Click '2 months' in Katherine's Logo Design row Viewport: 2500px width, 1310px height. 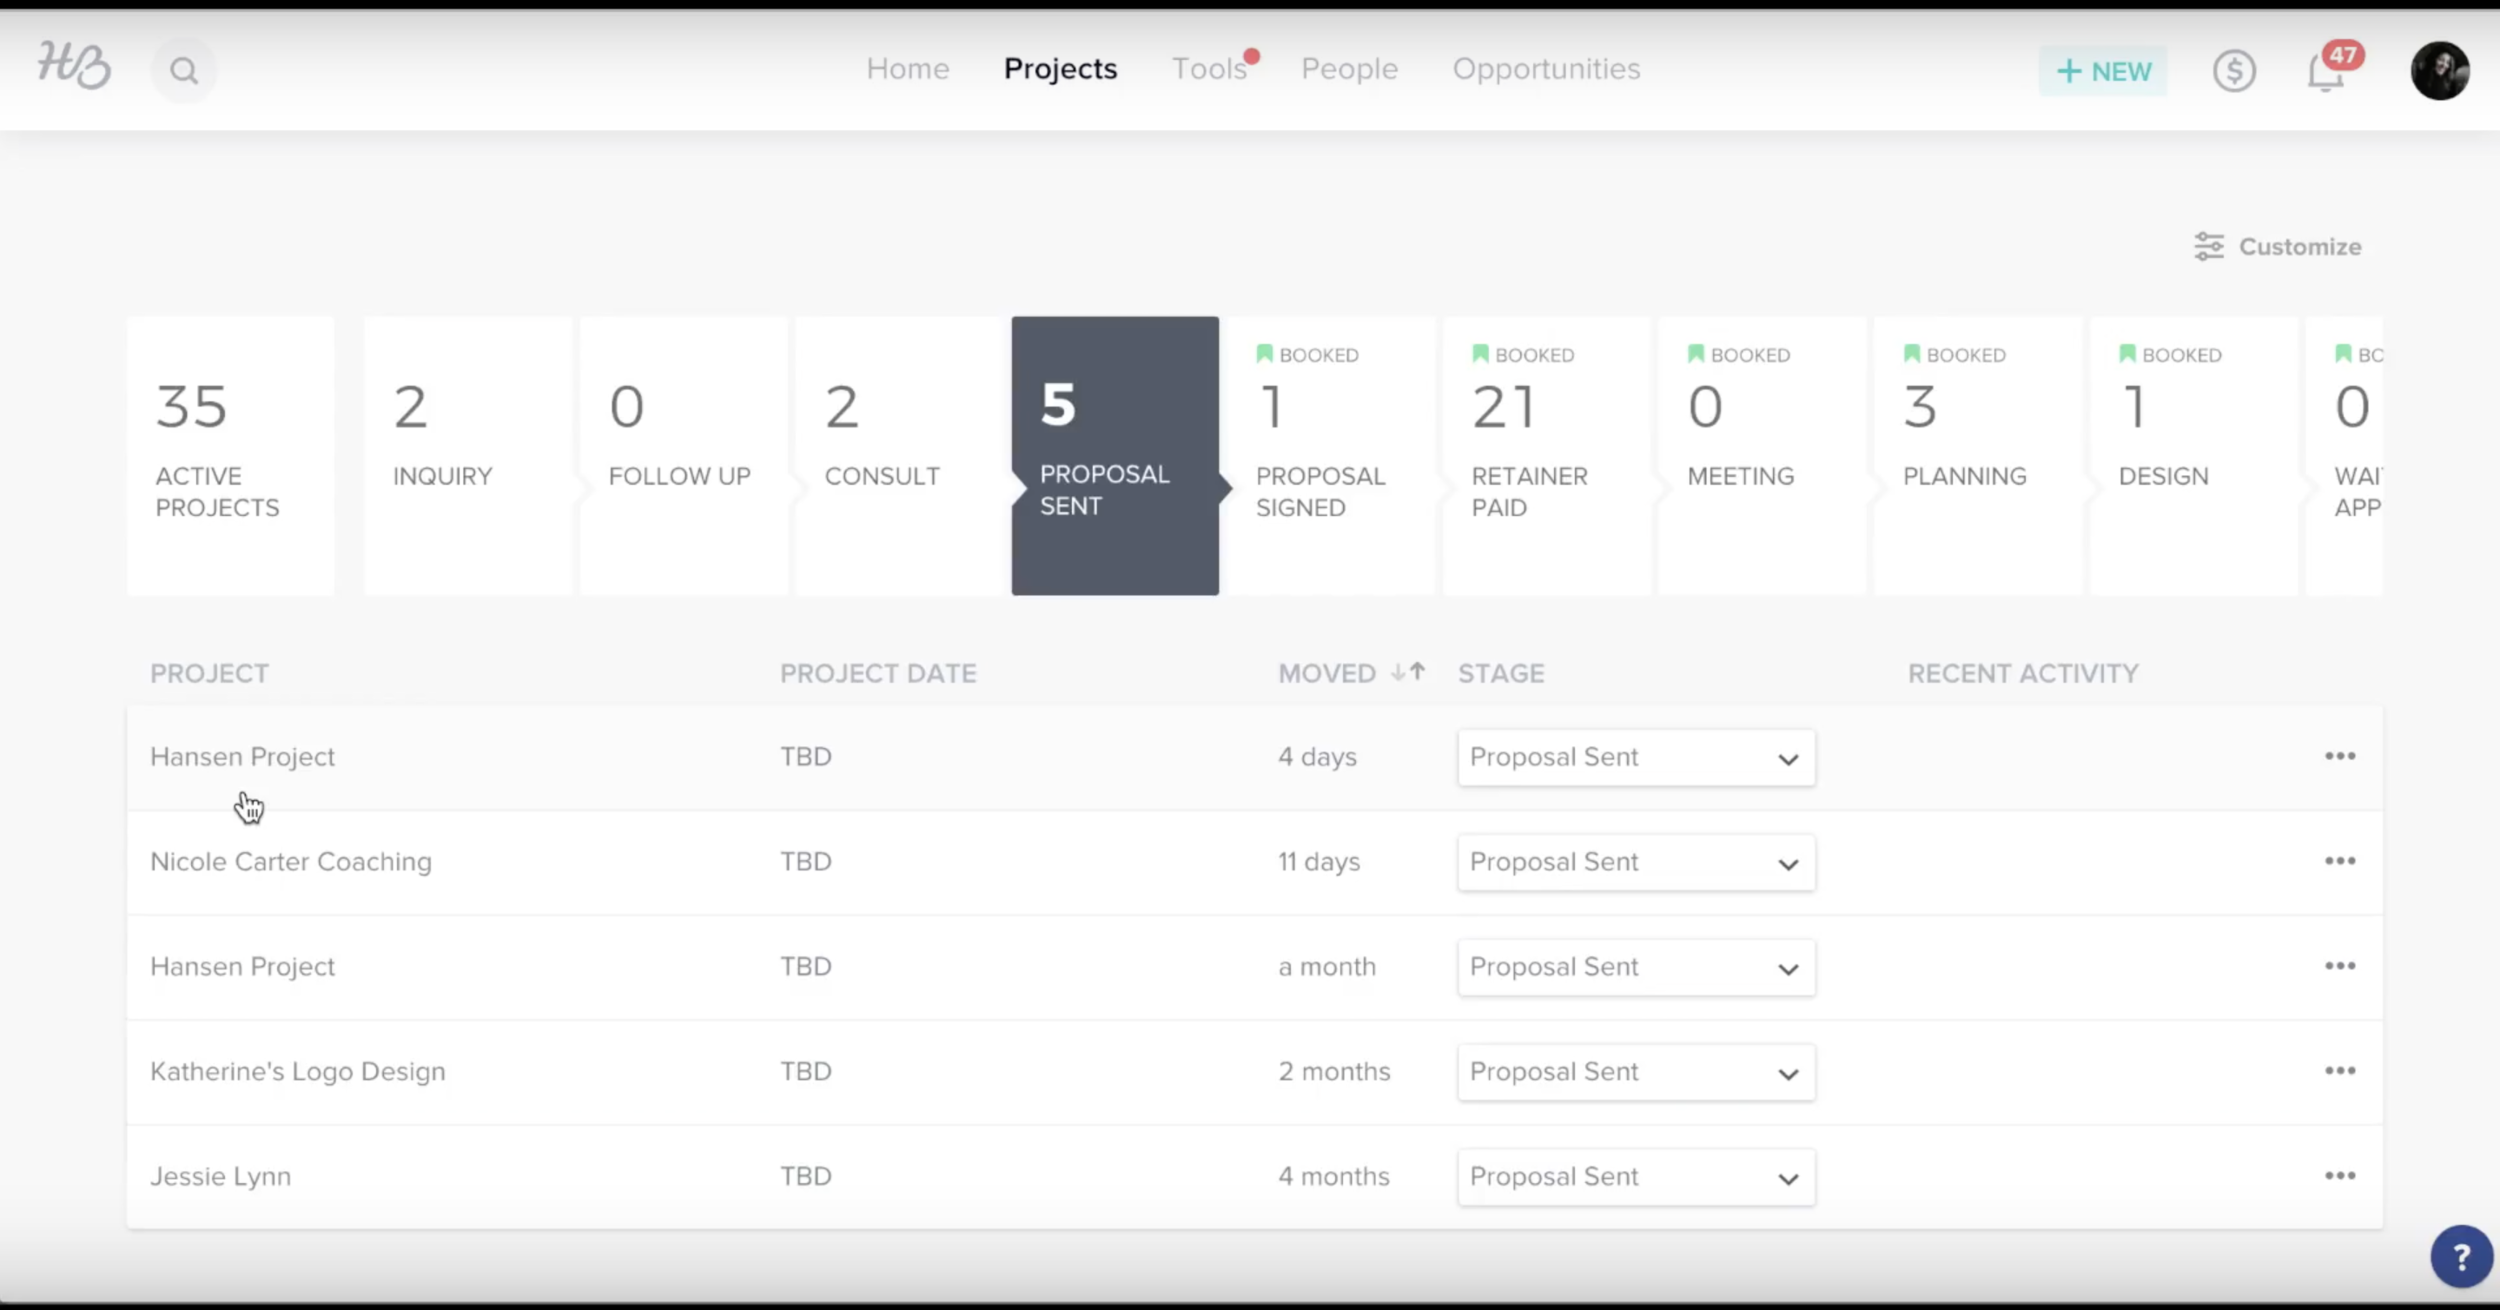[x=1334, y=1072]
